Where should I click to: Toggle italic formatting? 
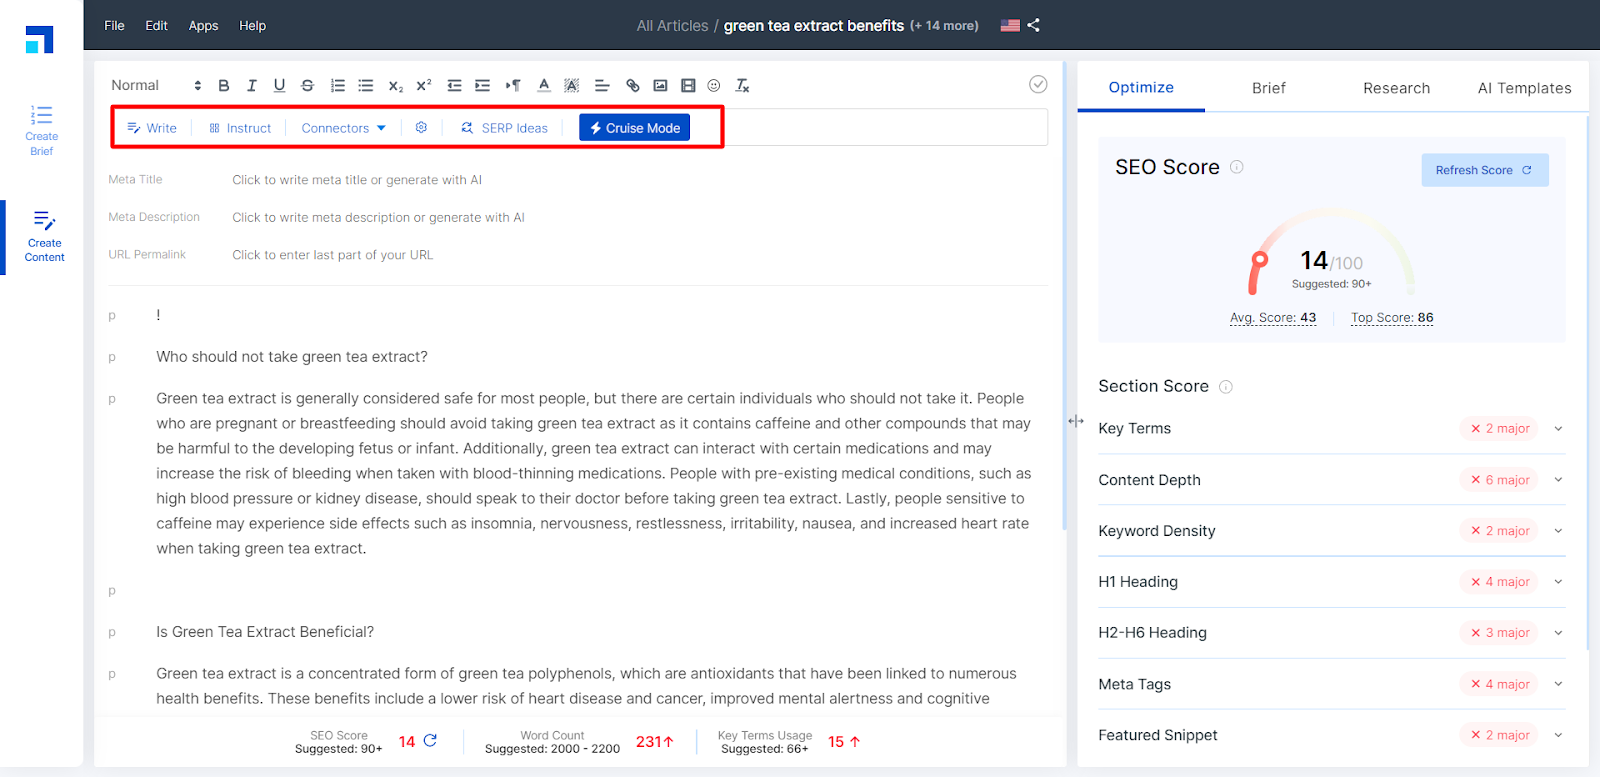[252, 86]
